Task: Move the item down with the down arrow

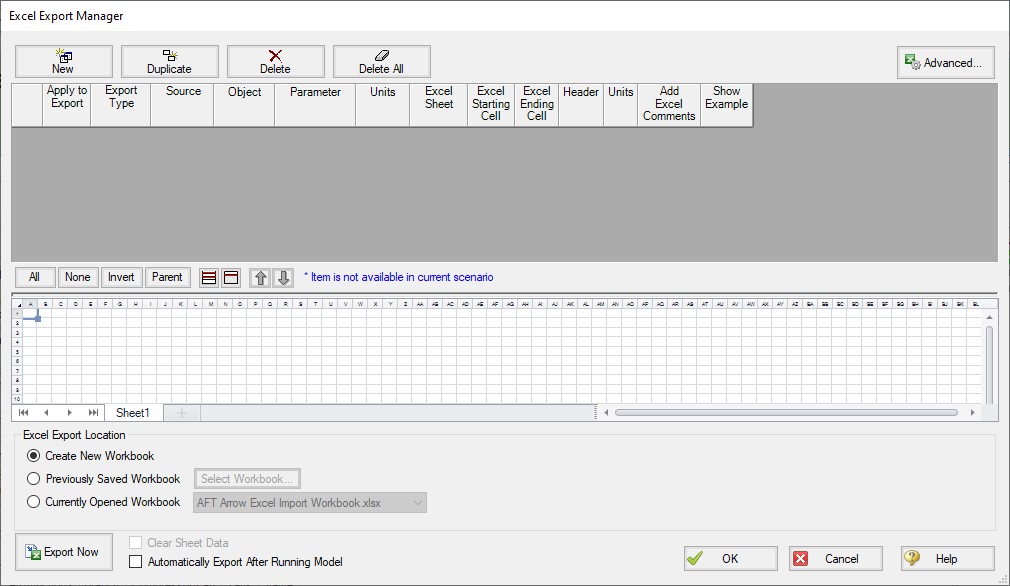Action: 283,278
